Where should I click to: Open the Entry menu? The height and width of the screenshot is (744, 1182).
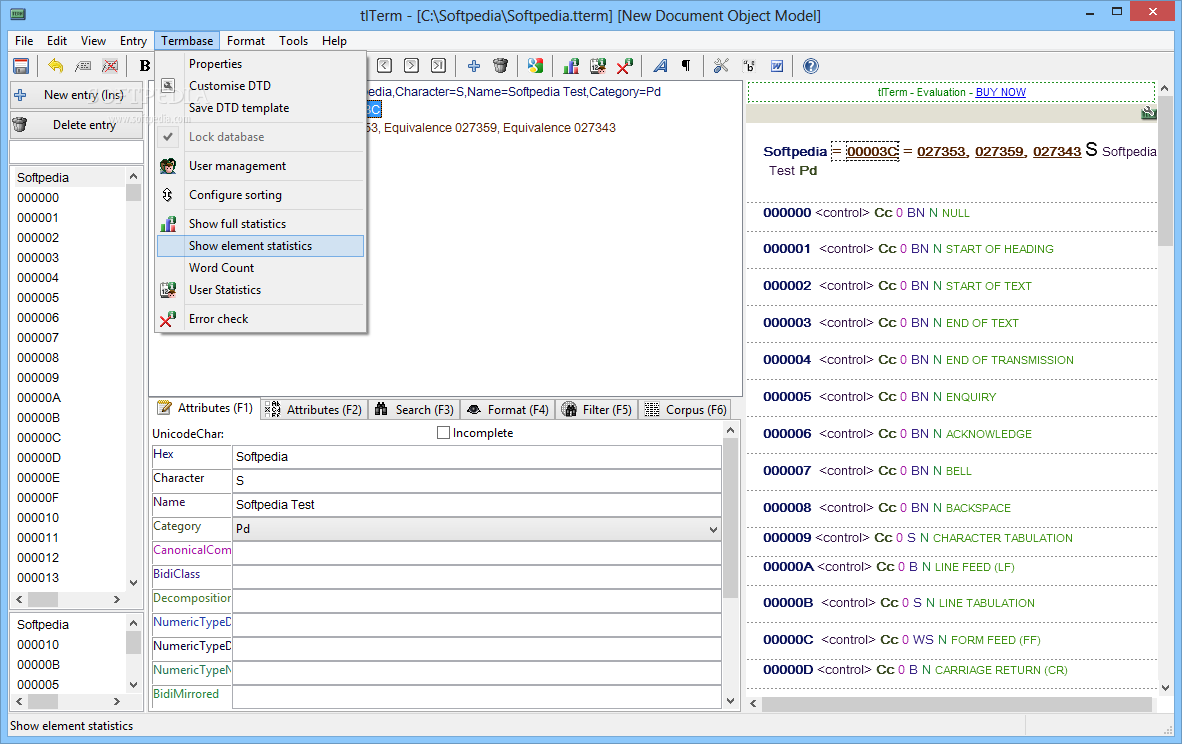[x=133, y=41]
